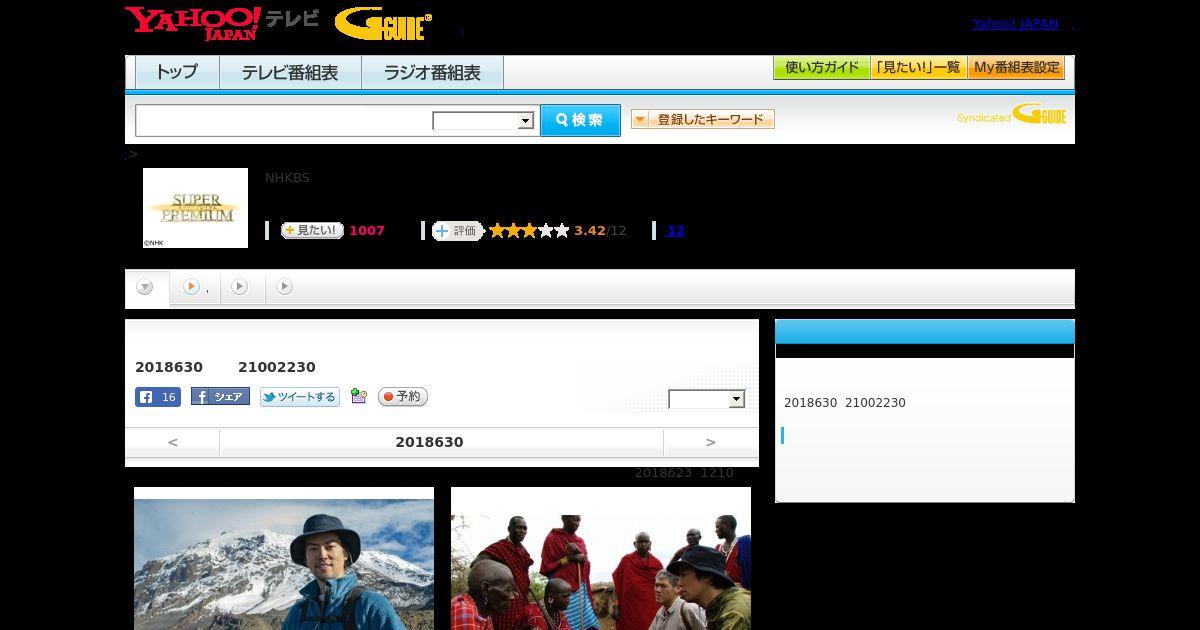Click the 評価 rating plus button
This screenshot has height=630, width=1200.
[457, 231]
